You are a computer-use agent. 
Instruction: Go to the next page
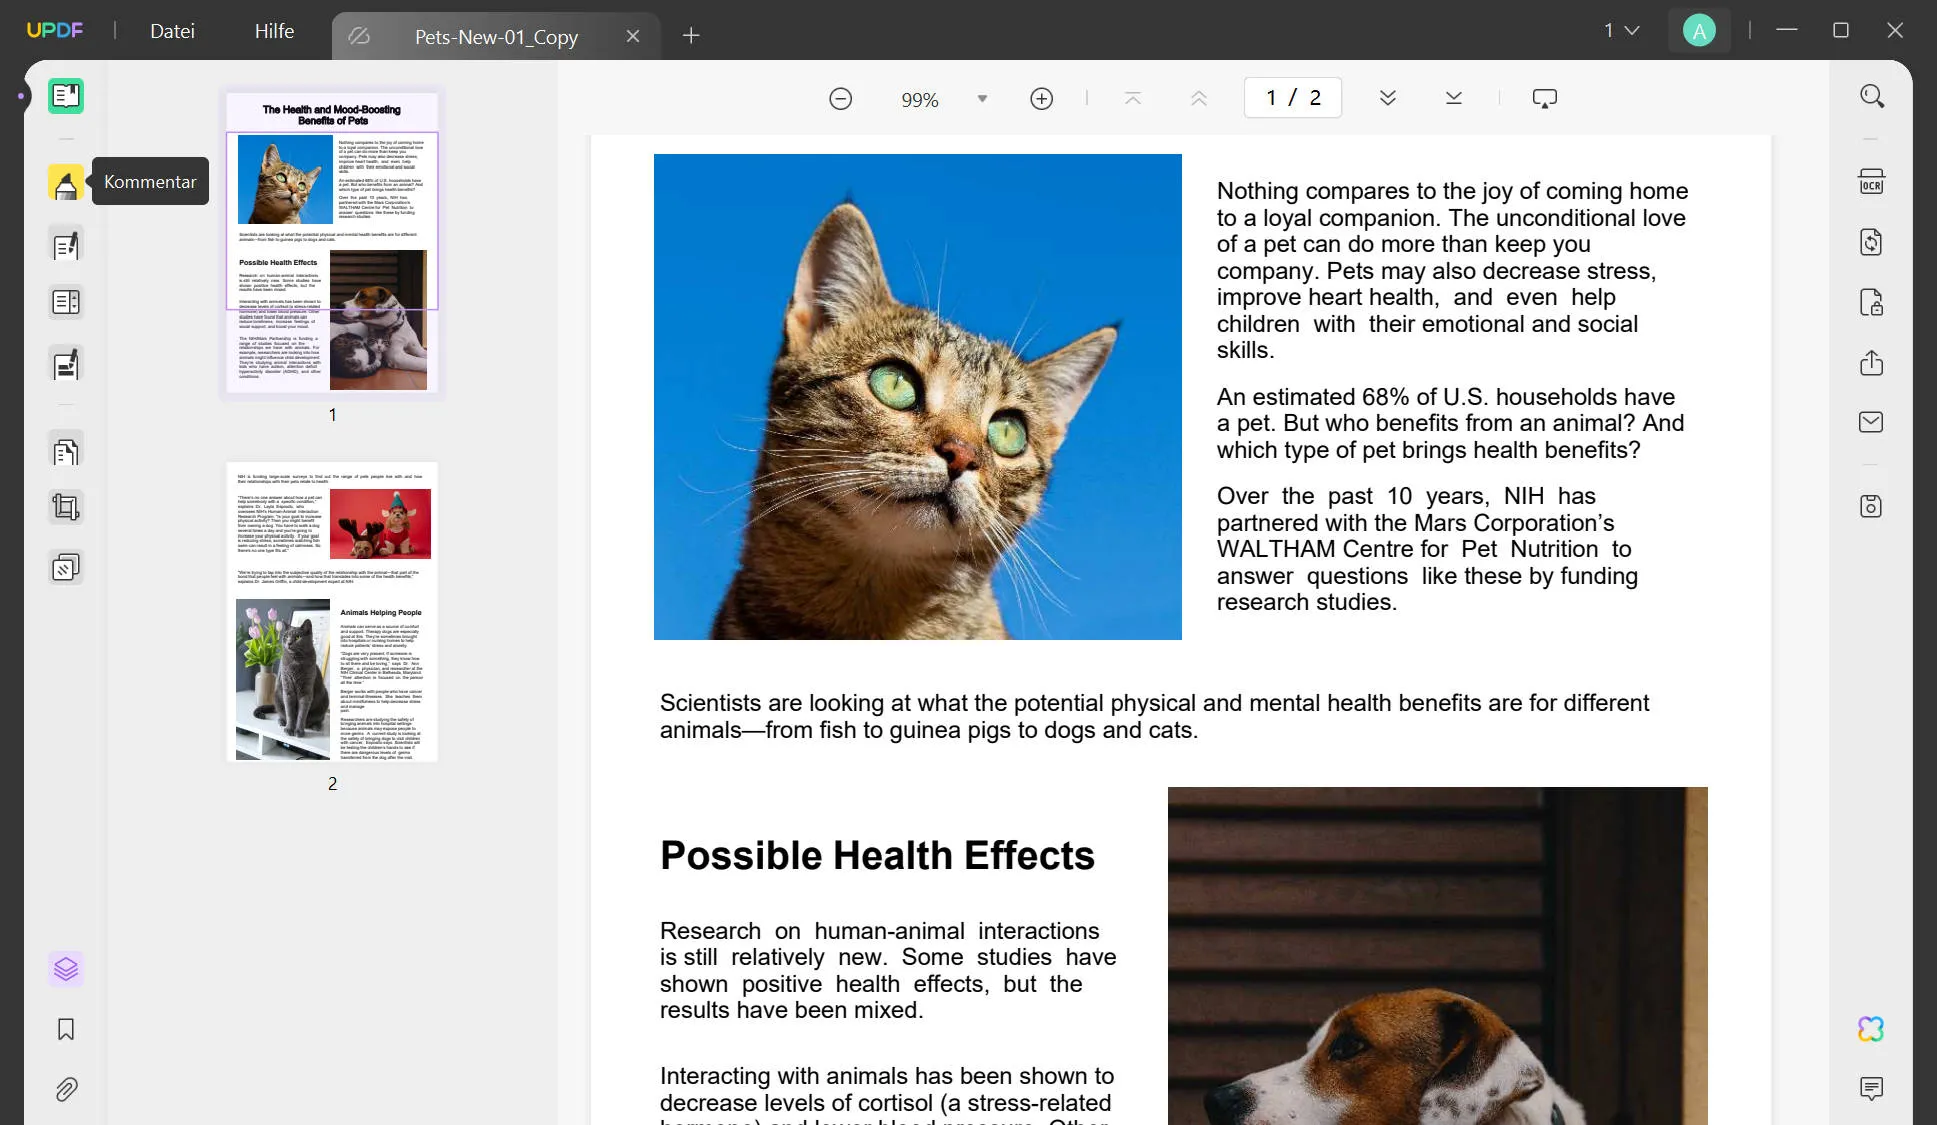(x=1388, y=98)
